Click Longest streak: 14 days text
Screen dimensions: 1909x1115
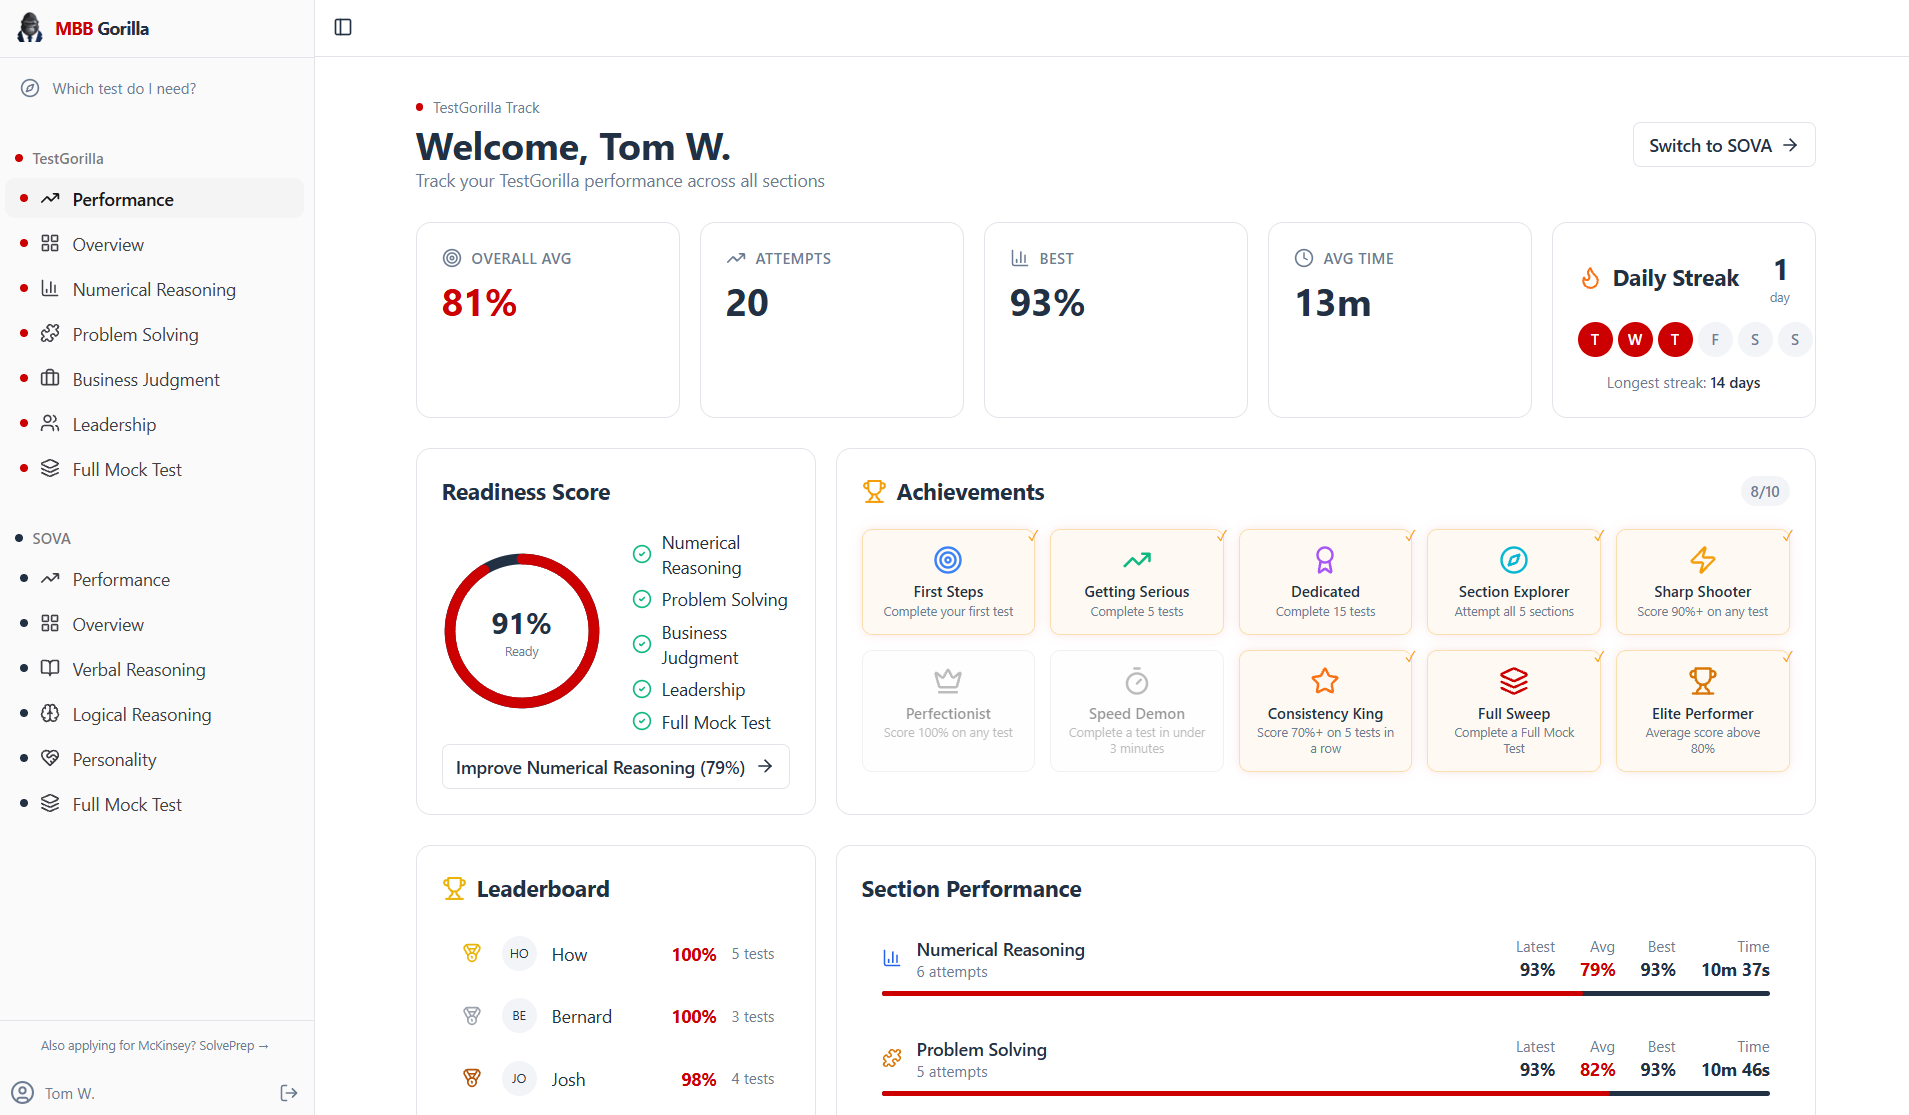pyautogui.click(x=1683, y=382)
